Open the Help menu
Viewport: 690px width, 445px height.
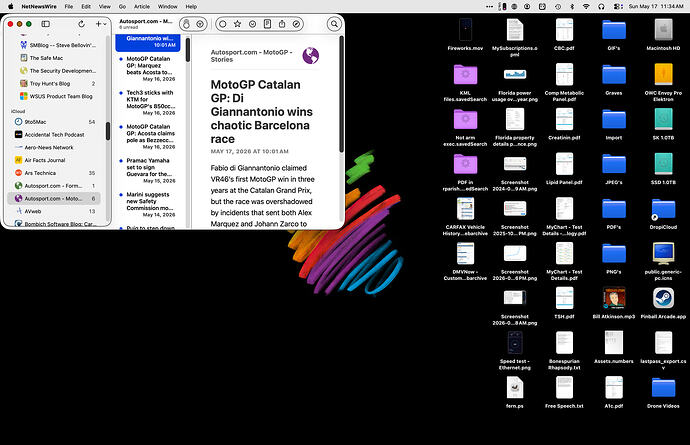[x=191, y=6]
